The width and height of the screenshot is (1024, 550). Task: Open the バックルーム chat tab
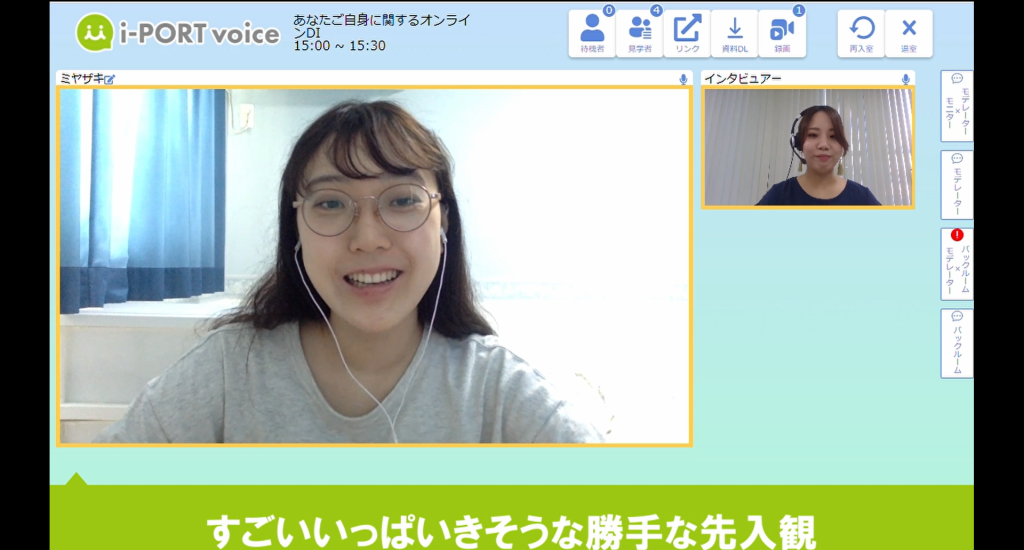coord(956,343)
